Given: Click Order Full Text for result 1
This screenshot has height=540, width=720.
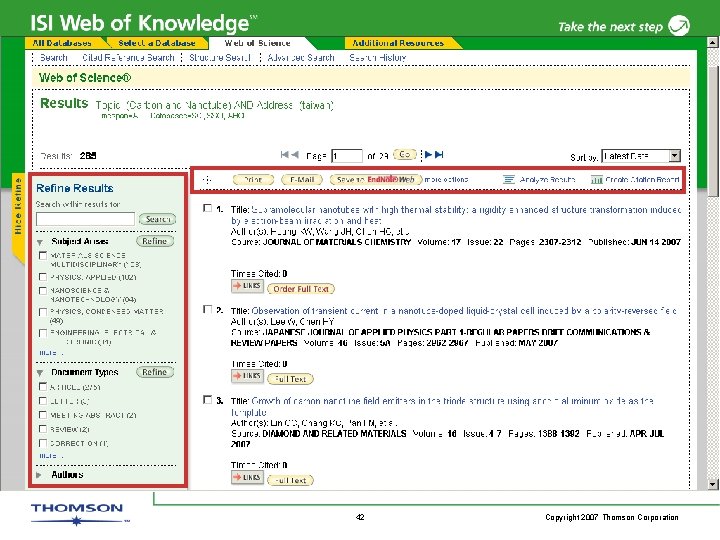Looking at the screenshot, I should (301, 289).
